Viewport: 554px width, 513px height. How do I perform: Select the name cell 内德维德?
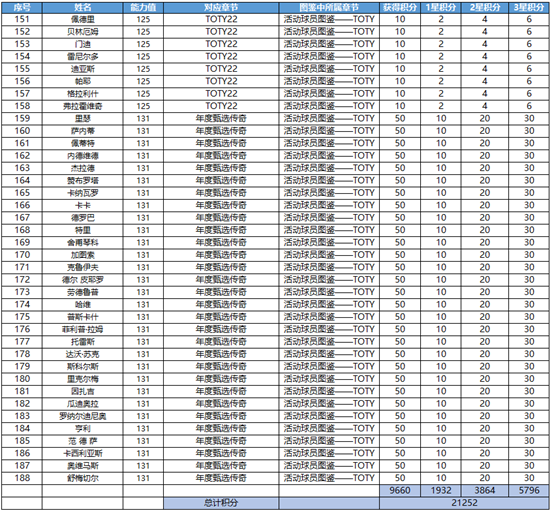(x=83, y=156)
